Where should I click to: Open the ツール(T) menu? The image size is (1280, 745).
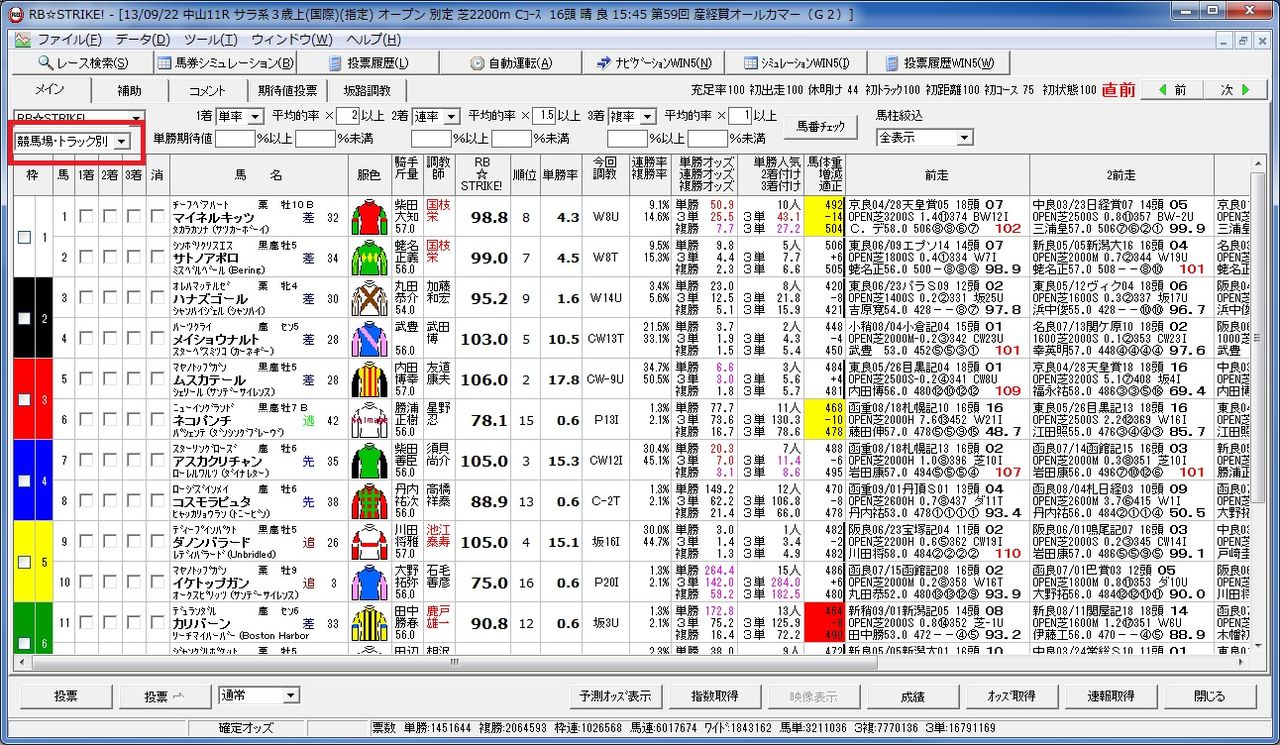coord(211,40)
